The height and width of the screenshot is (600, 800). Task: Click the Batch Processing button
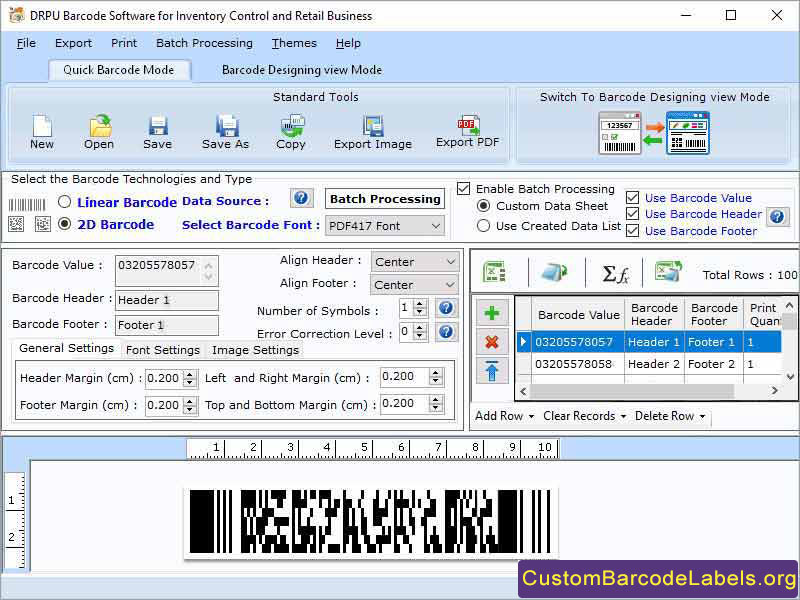[x=384, y=199]
